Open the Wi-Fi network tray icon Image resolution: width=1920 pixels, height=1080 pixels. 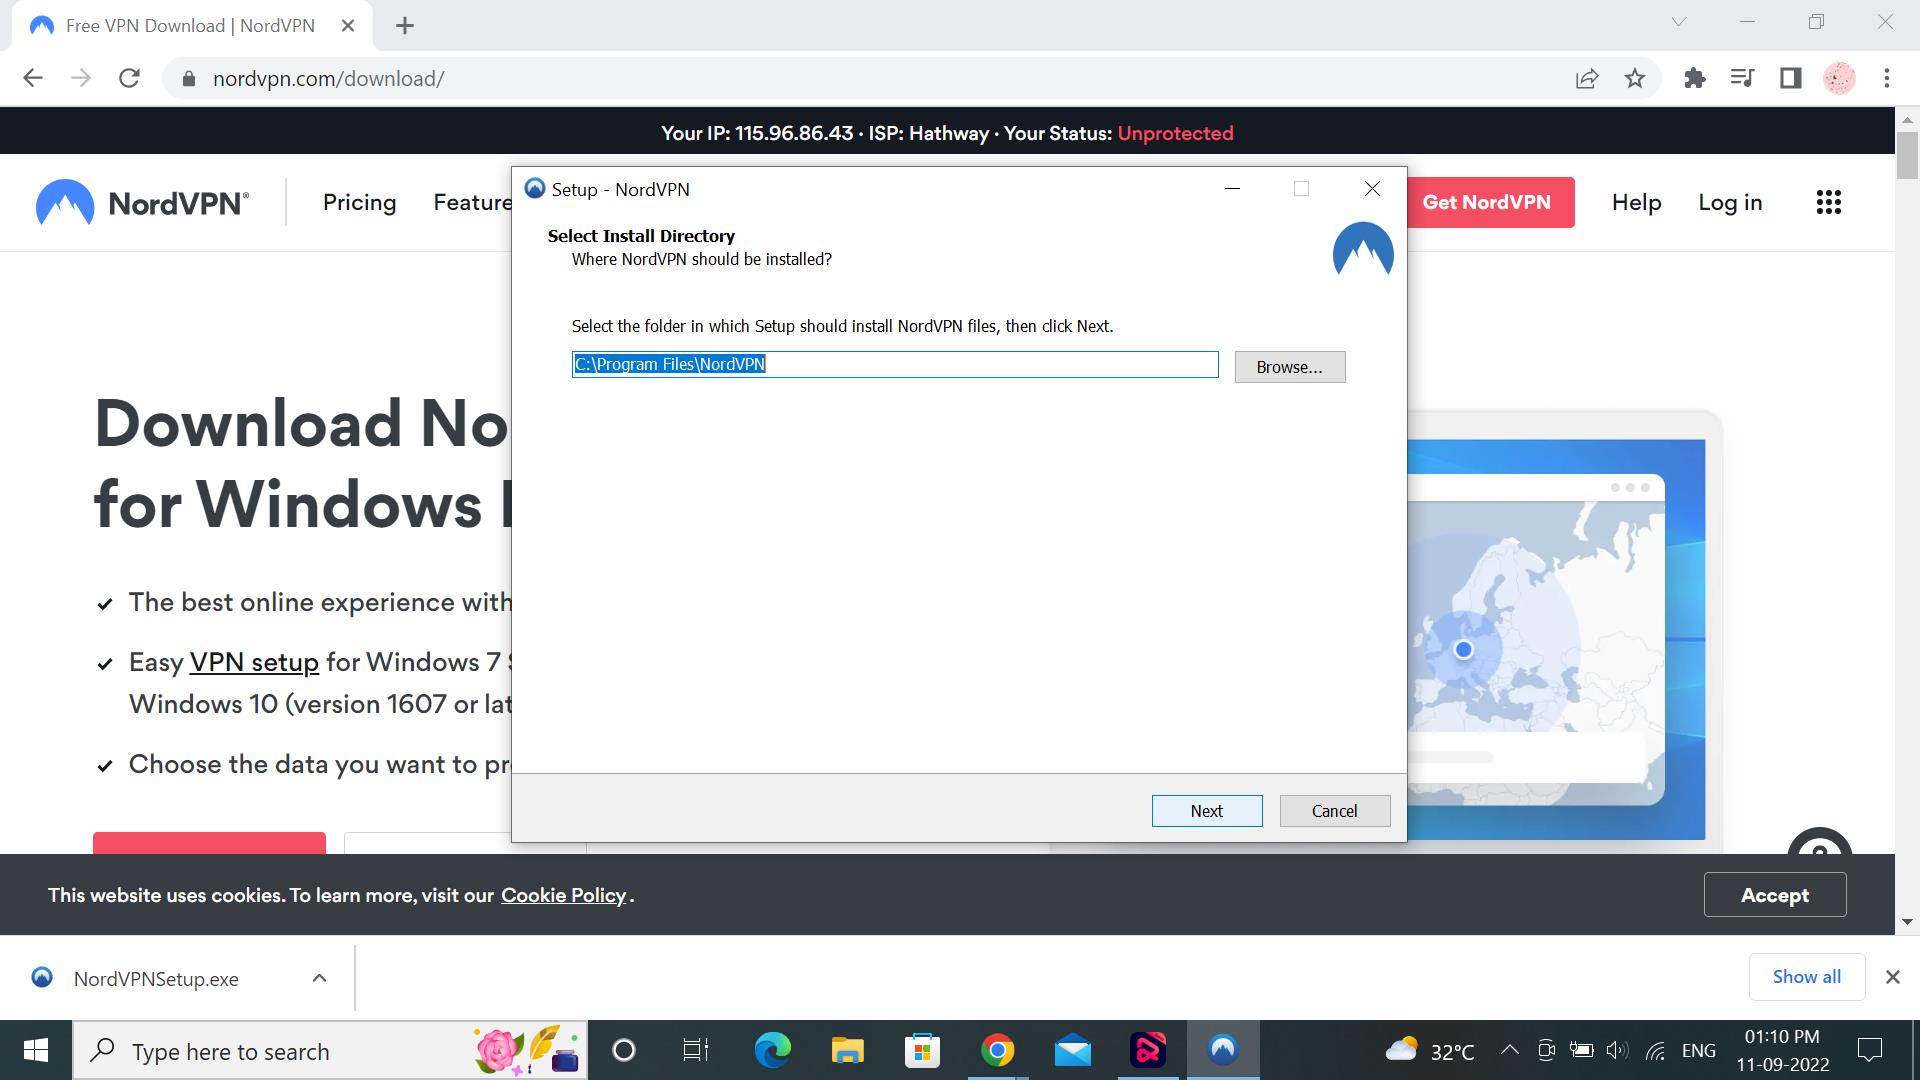(1655, 1051)
